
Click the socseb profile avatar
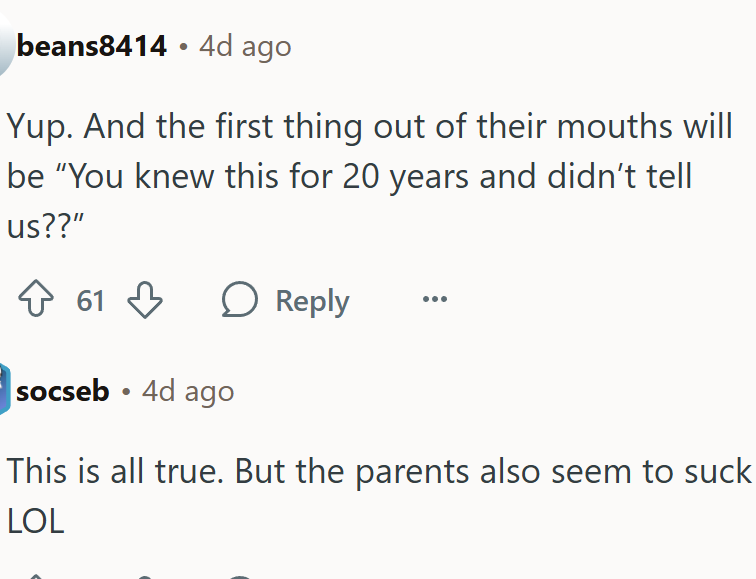5,390
